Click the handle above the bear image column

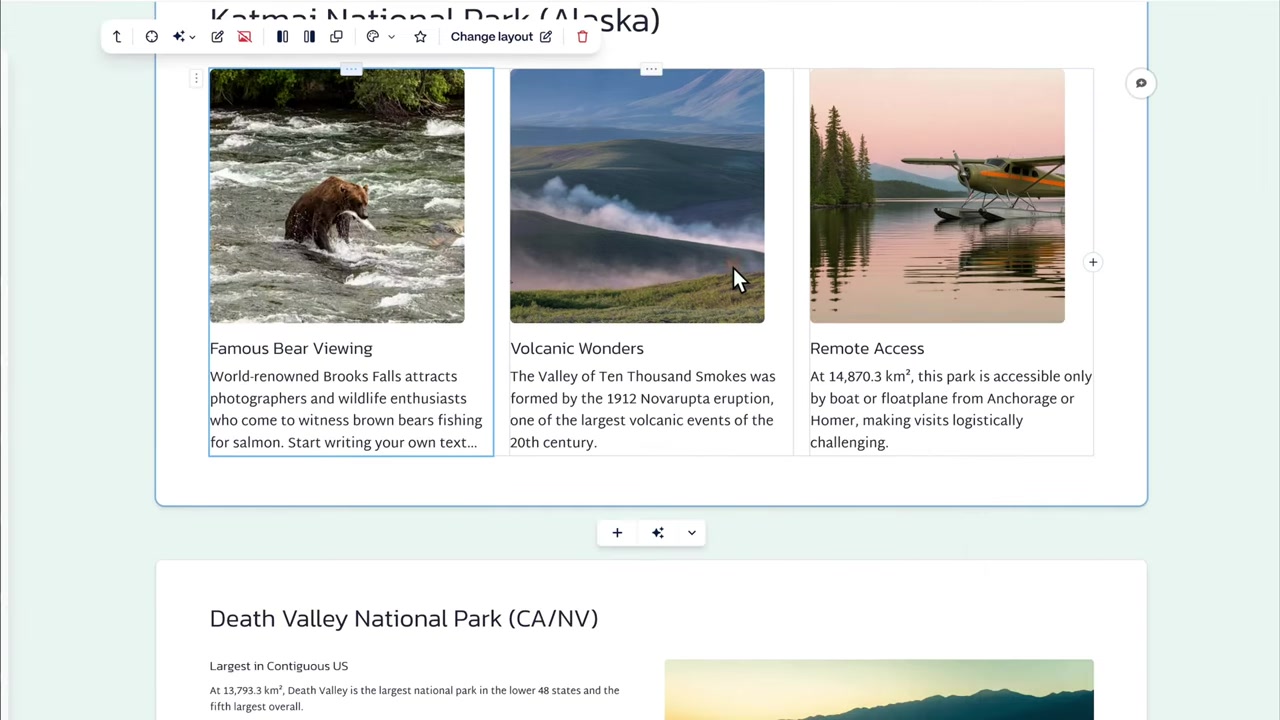(351, 69)
